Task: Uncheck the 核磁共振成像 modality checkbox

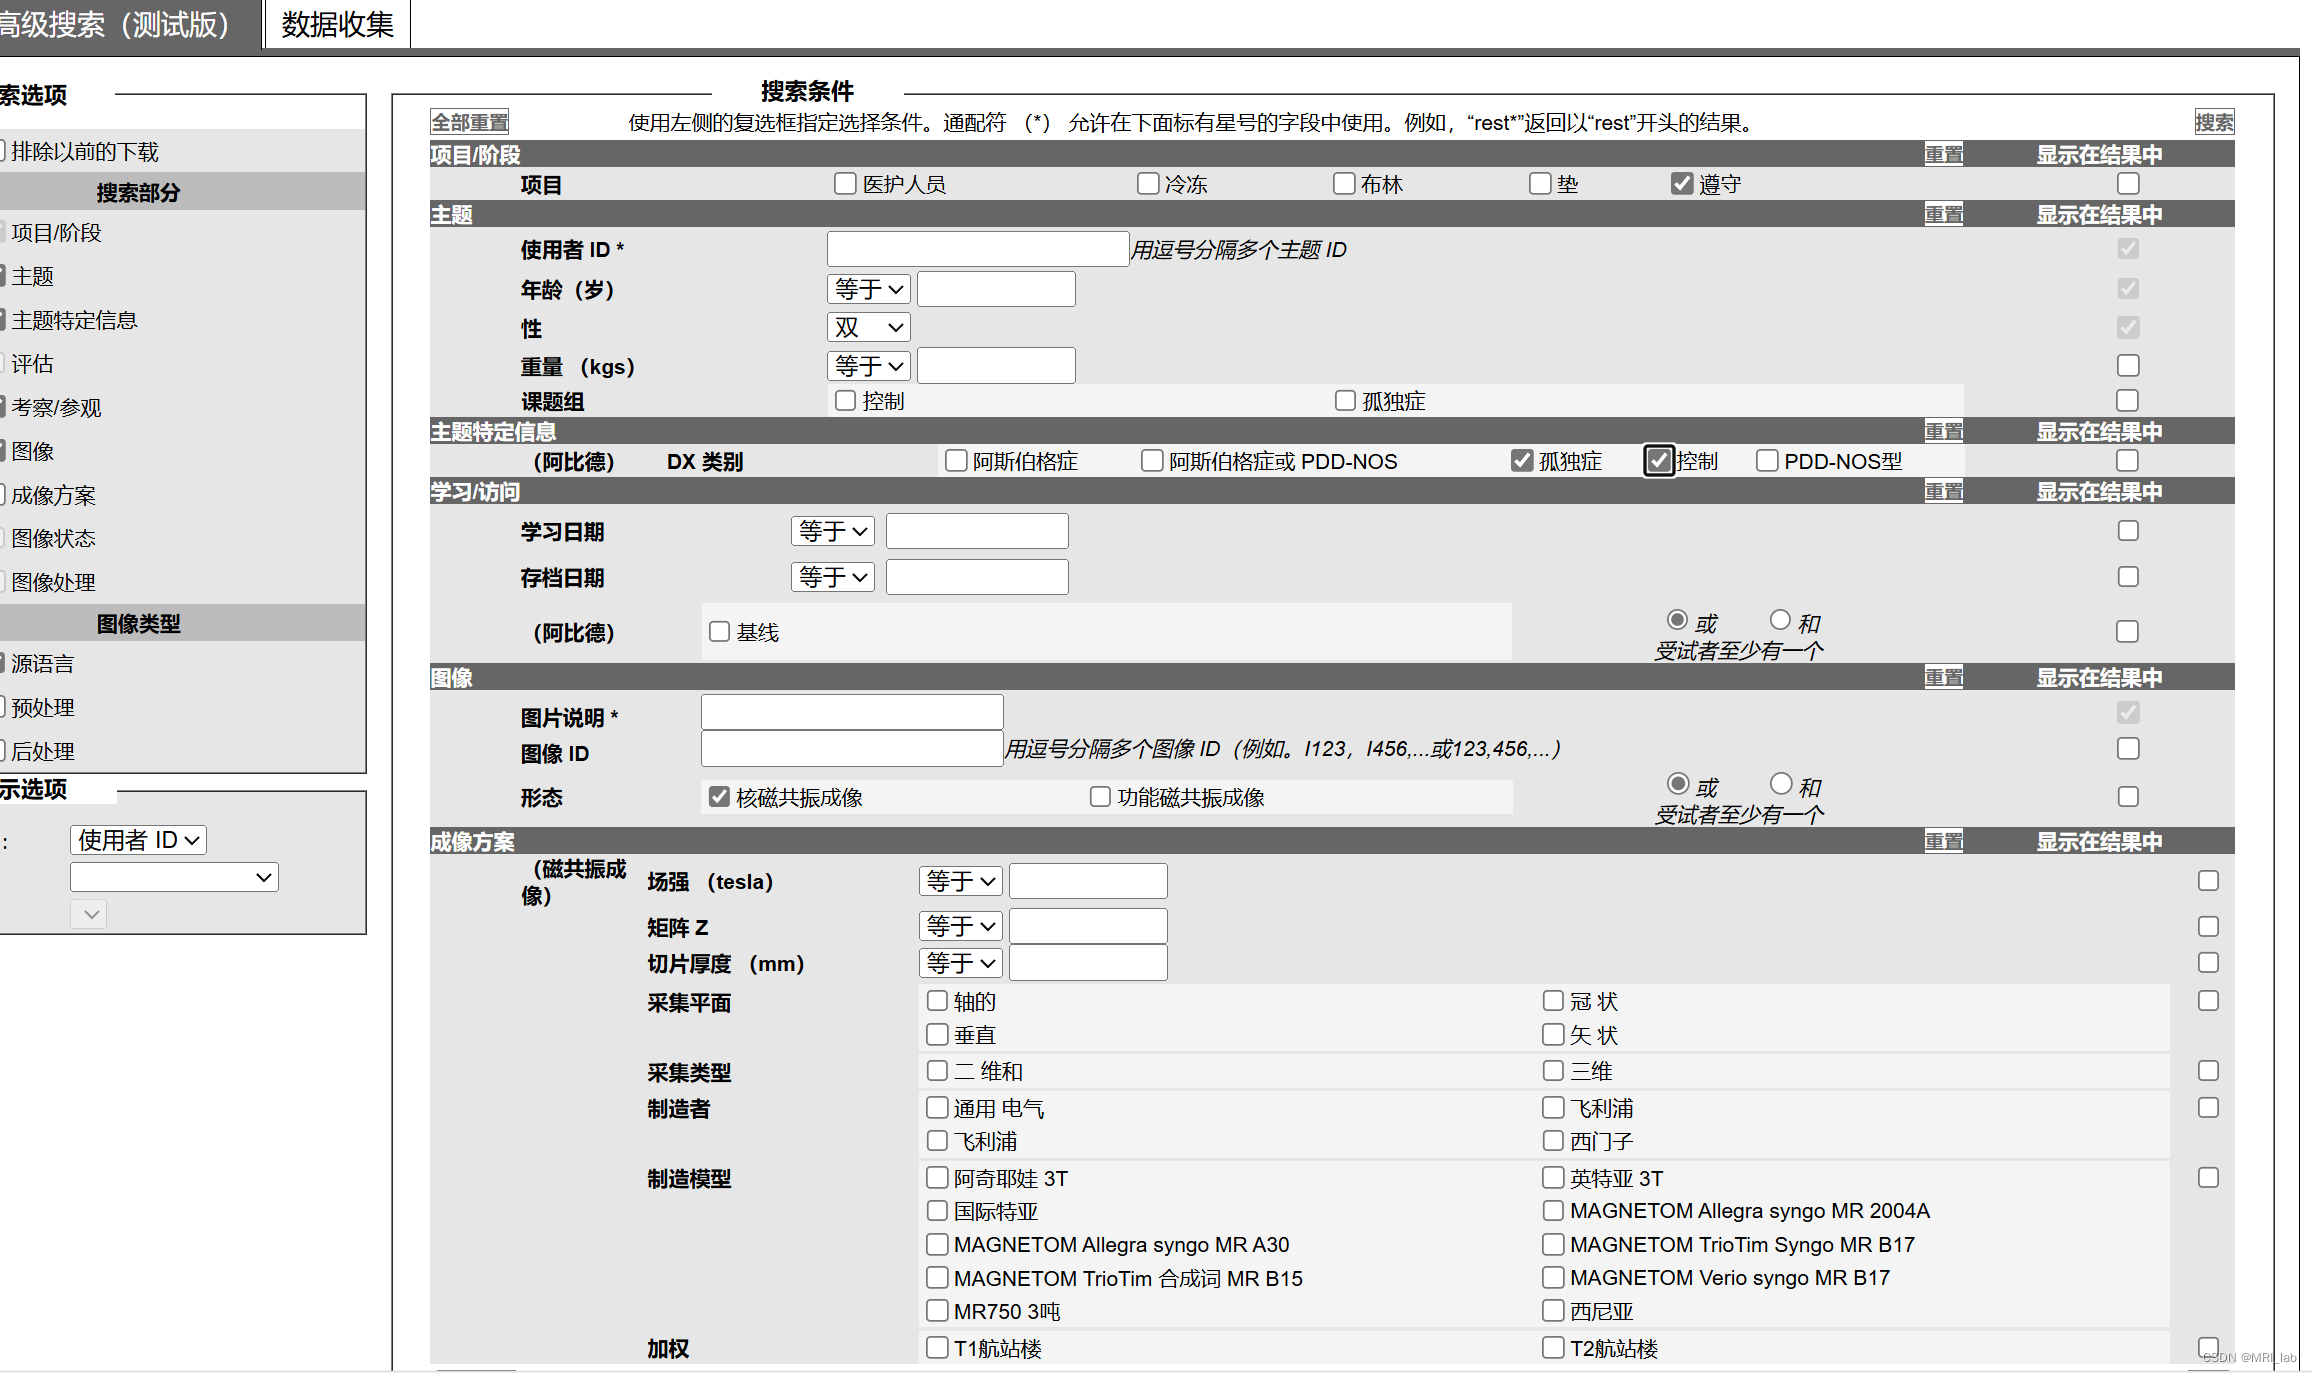Action: [x=719, y=796]
